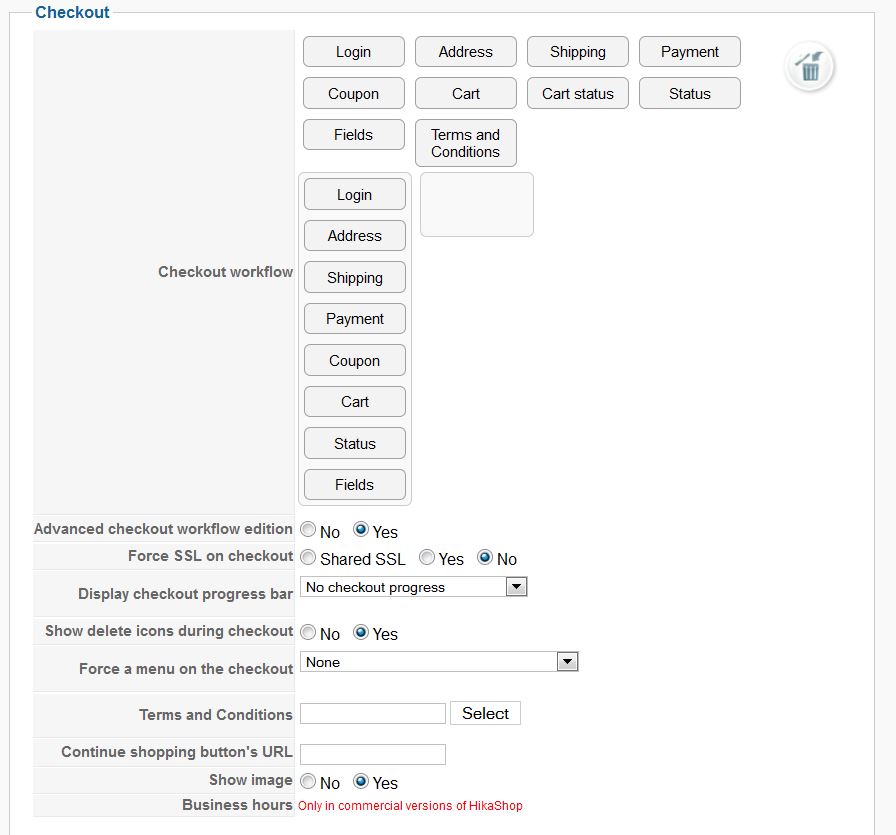The height and width of the screenshot is (835, 896).
Task: Select the Shipping block in workflow column
Action: [354, 278]
